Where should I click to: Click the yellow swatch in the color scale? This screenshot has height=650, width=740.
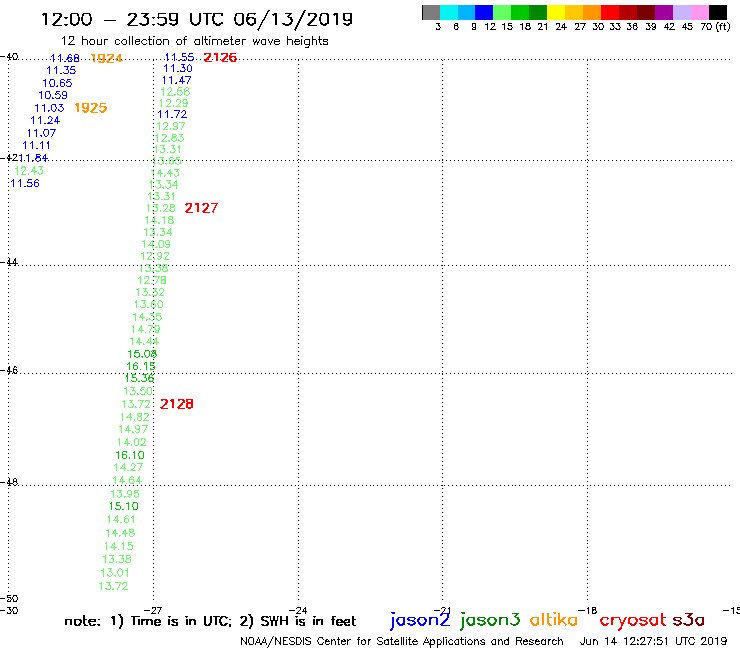[556, 12]
